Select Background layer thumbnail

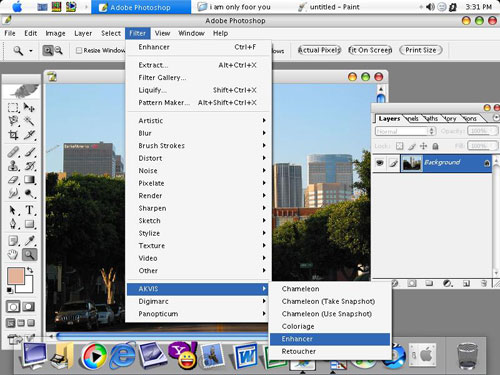pos(412,163)
